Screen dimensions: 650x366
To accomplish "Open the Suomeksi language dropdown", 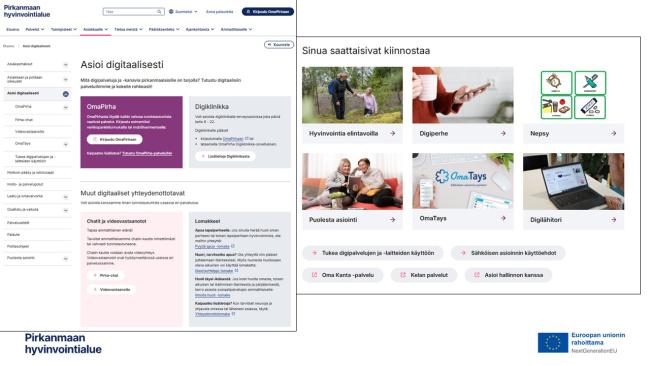I will [x=183, y=12].
